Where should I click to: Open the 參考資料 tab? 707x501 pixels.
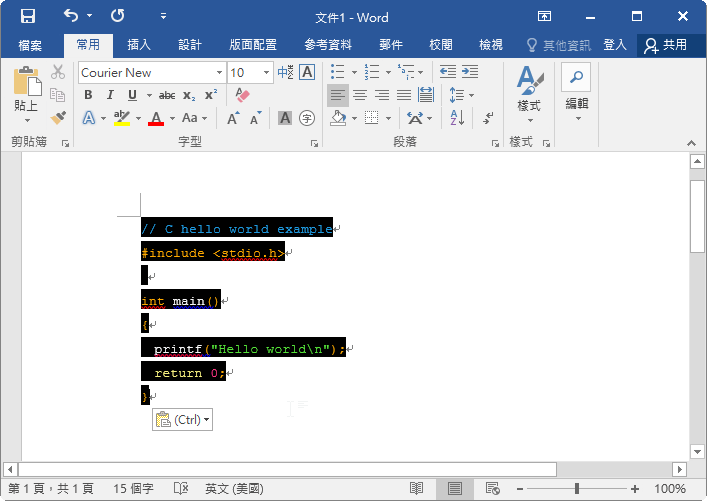tap(328, 45)
